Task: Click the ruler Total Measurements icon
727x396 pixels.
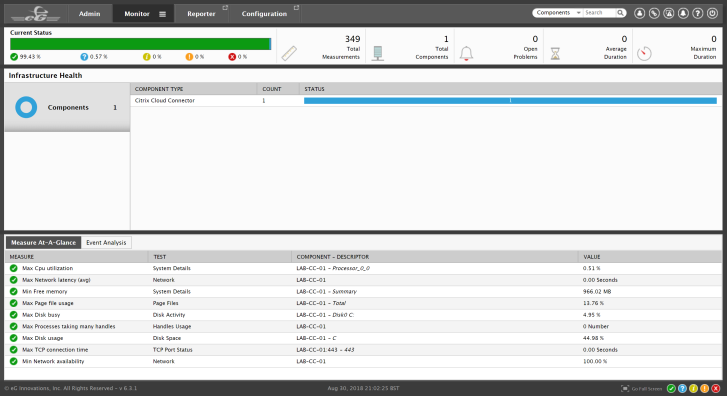Action: [289, 53]
